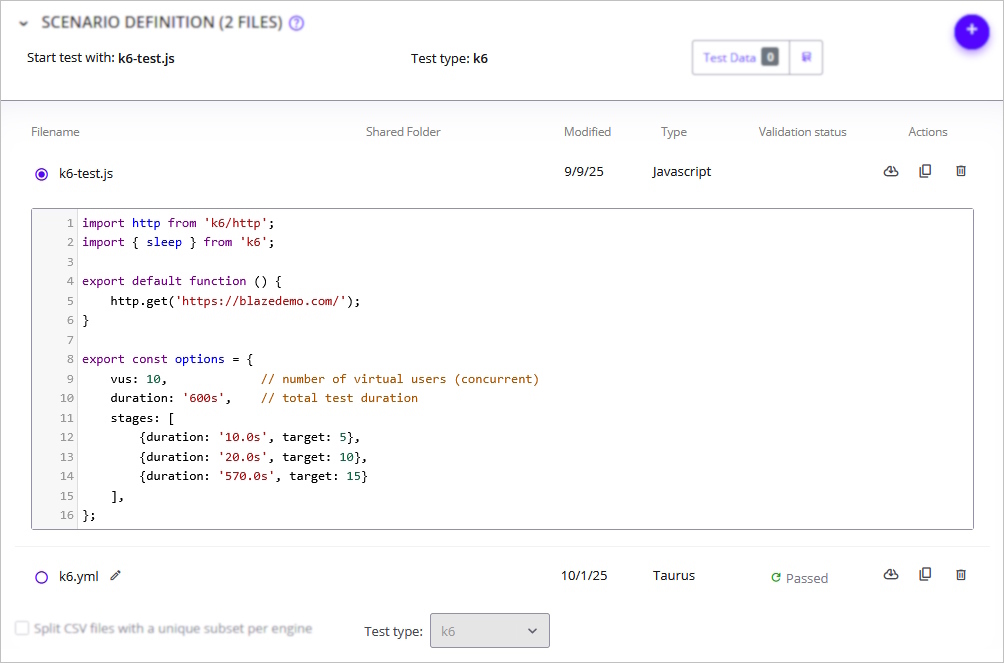The image size is (1004, 663).
Task: Click the purple plus add file button
Action: (x=971, y=31)
